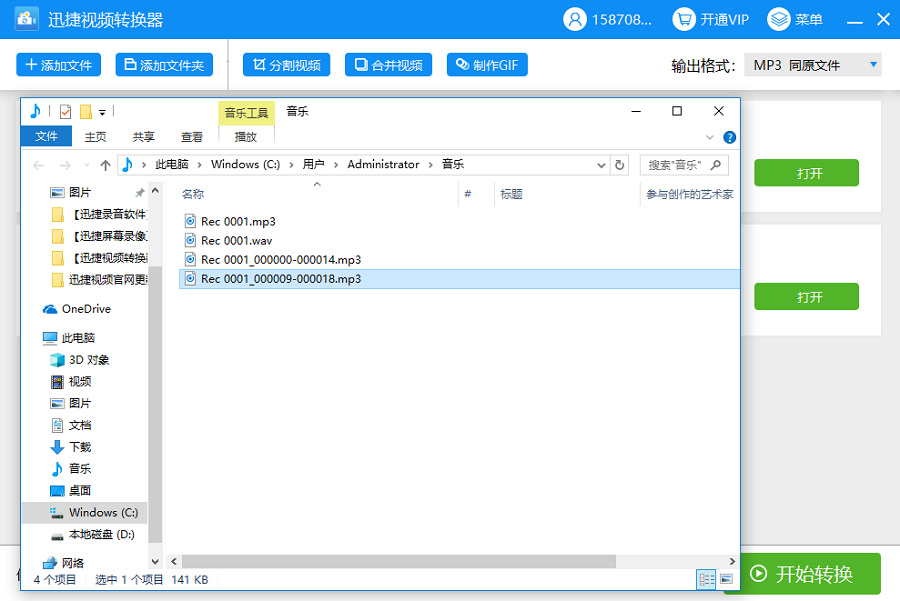Select OneDrive in navigation pane

click(x=77, y=309)
